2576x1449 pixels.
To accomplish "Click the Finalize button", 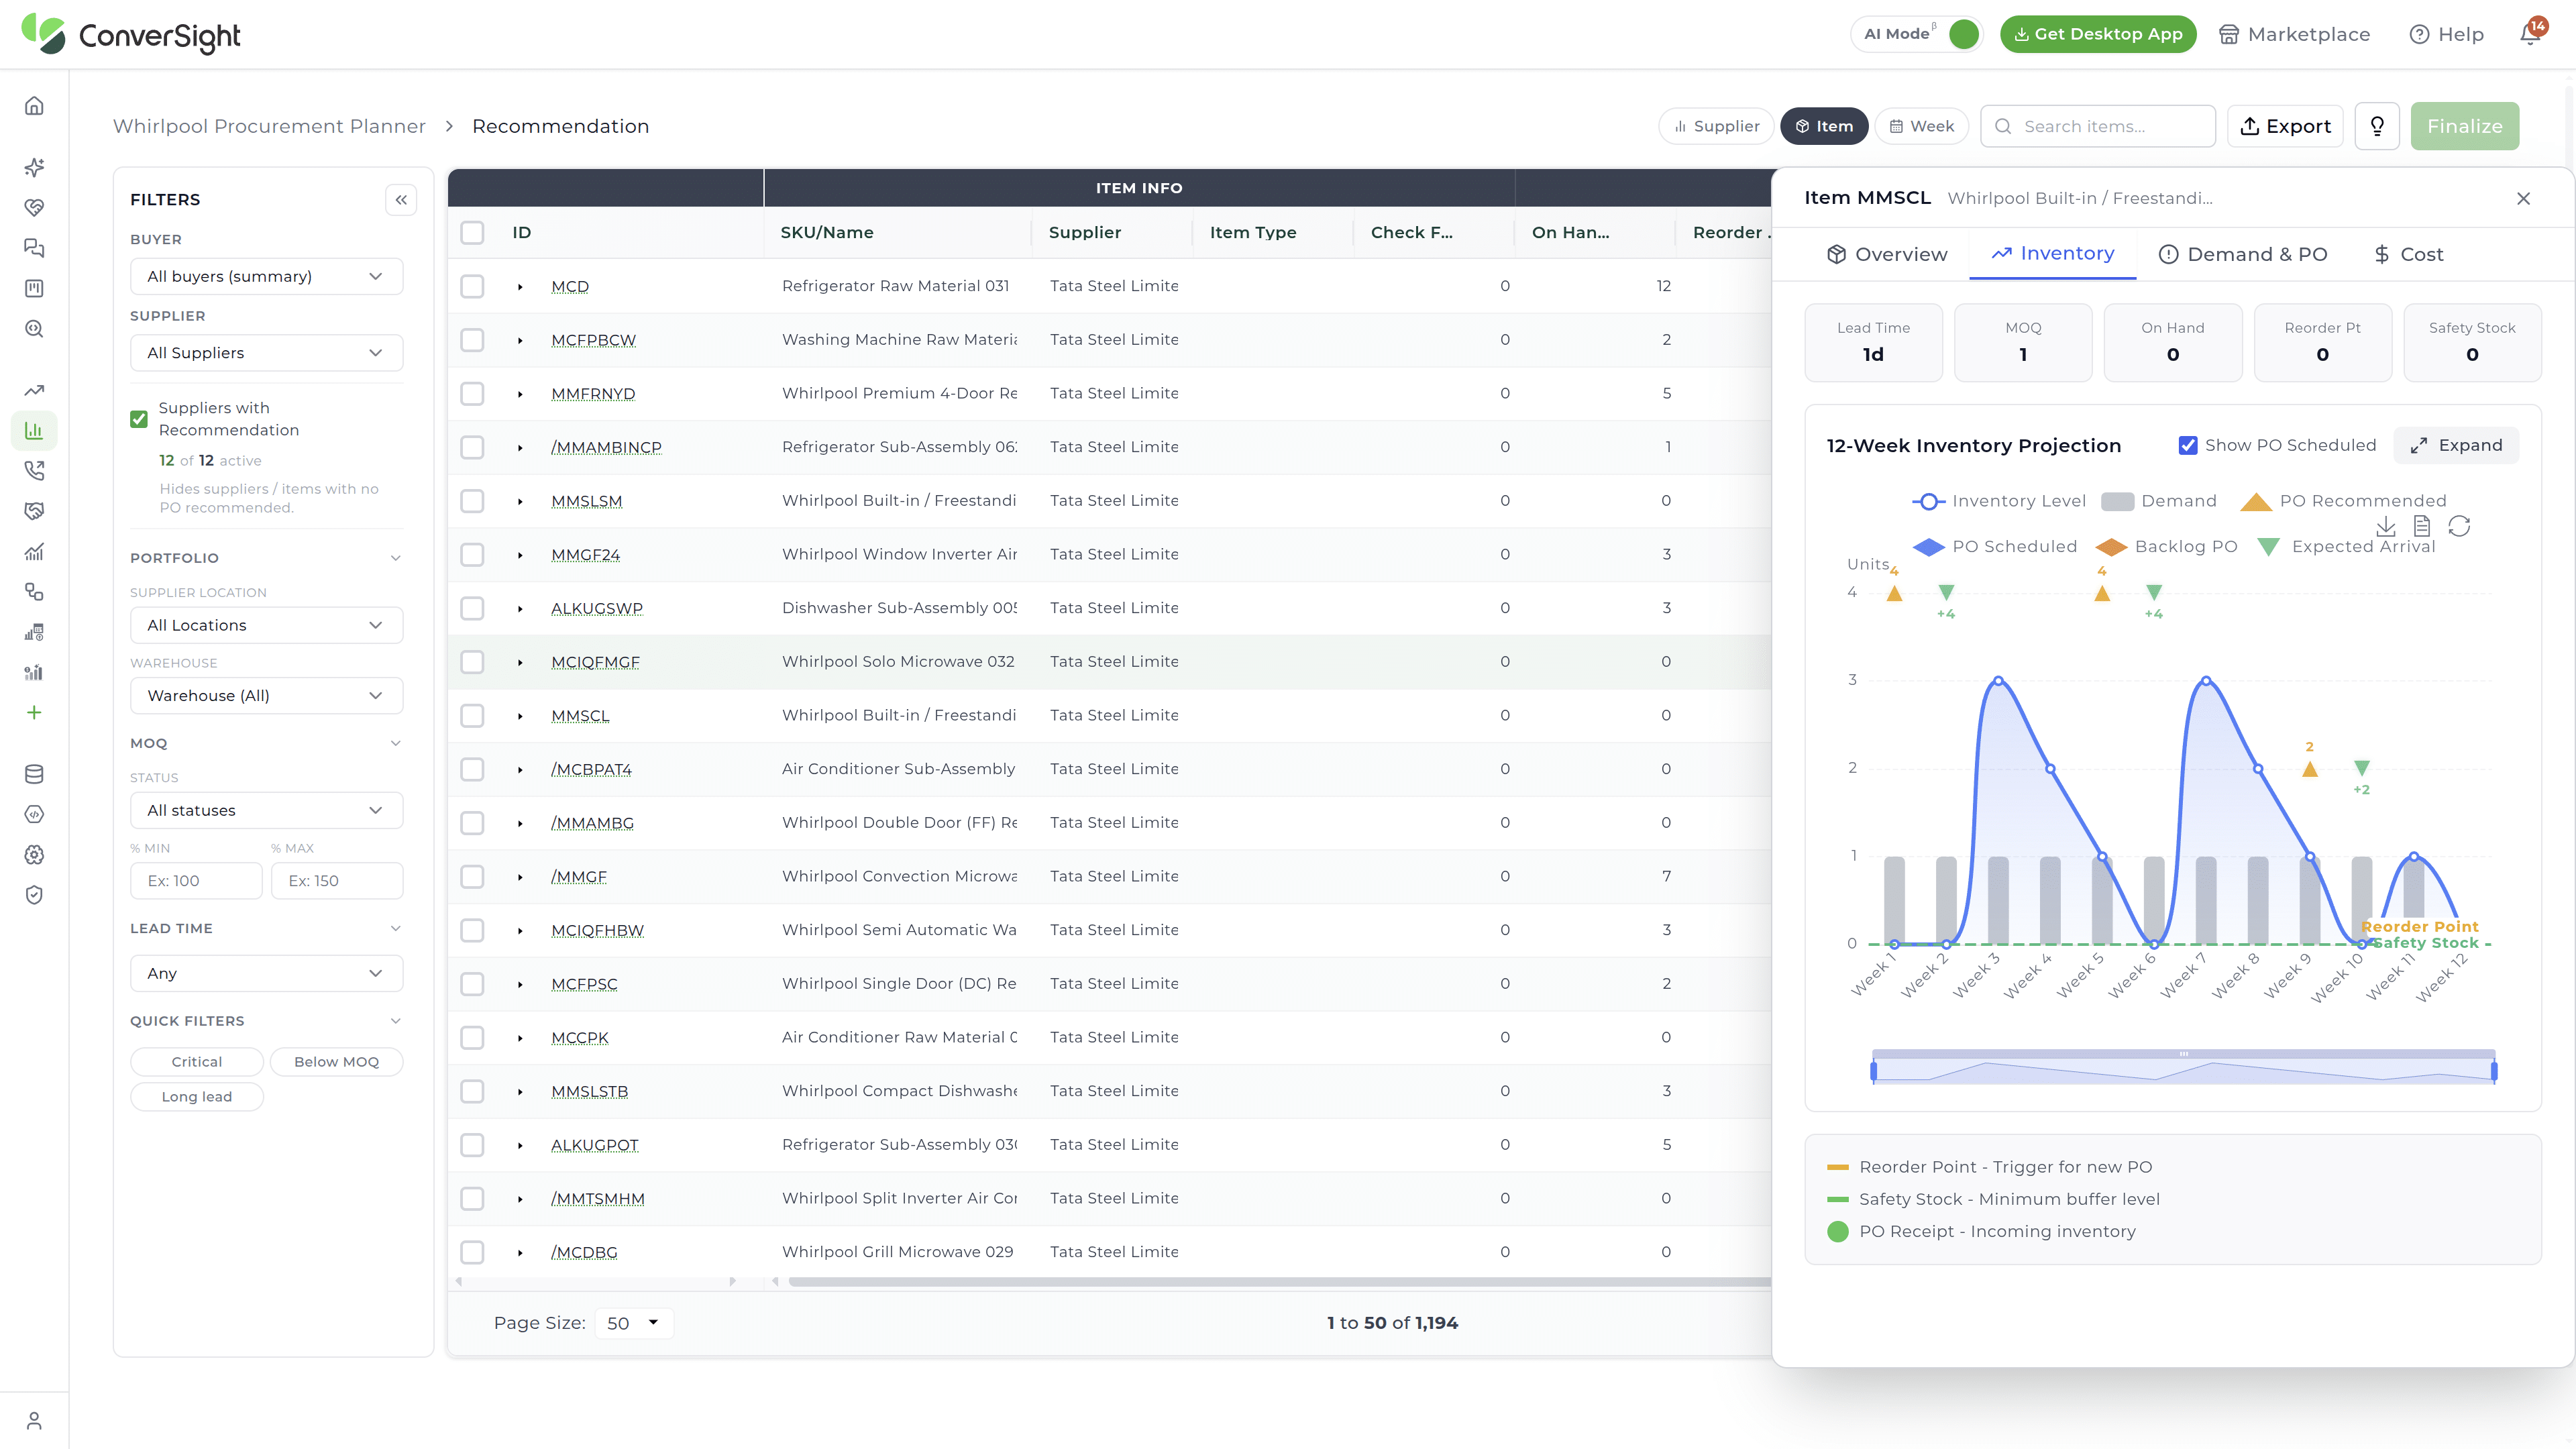I will [2464, 126].
